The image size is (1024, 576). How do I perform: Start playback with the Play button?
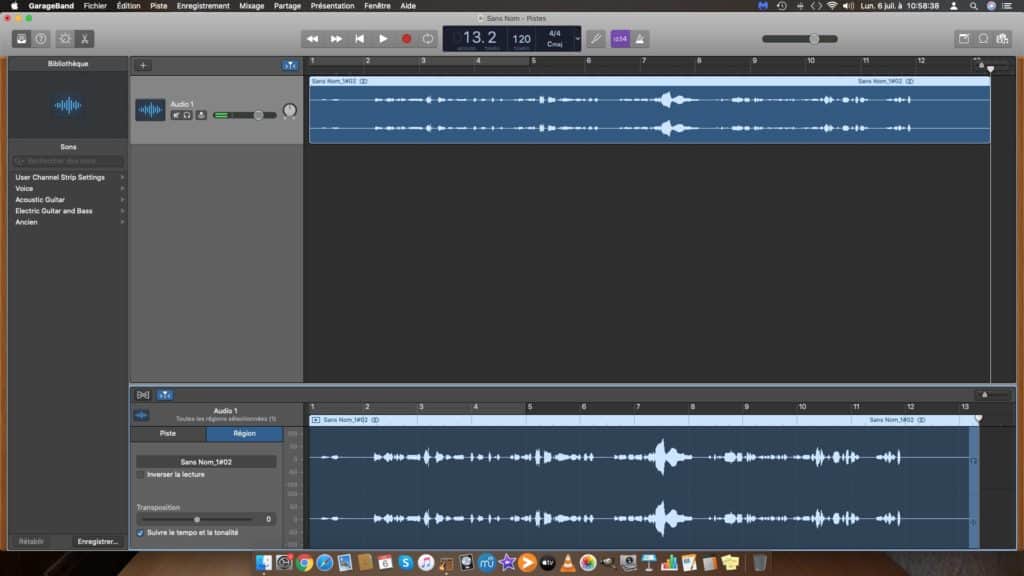[x=384, y=38]
